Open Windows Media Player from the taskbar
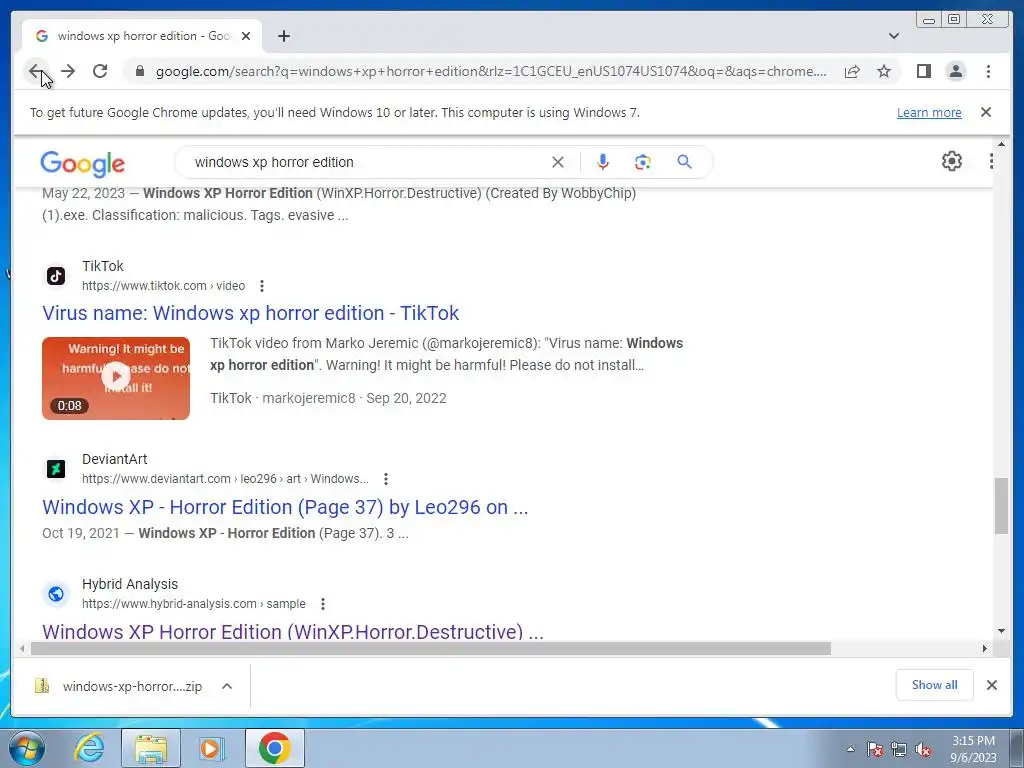Viewport: 1024px width, 768px height. [x=211, y=748]
